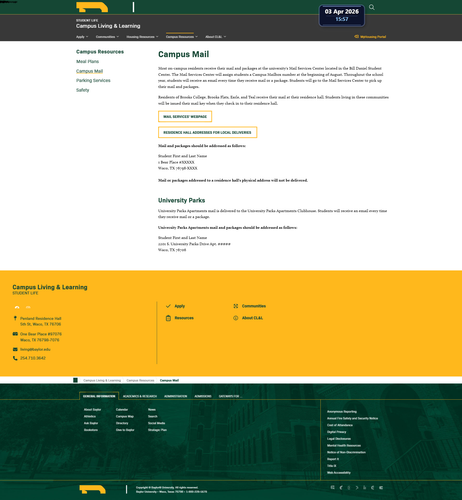Open the Social Media footer link
462x500 pixels.
(x=156, y=423)
